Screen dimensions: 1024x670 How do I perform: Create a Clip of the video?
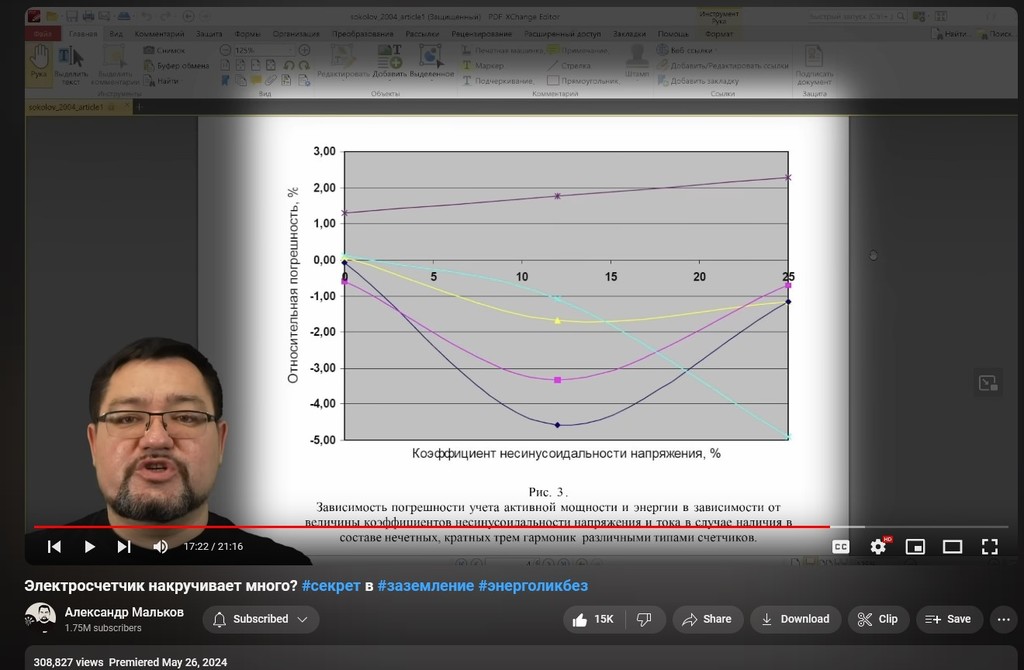878,619
